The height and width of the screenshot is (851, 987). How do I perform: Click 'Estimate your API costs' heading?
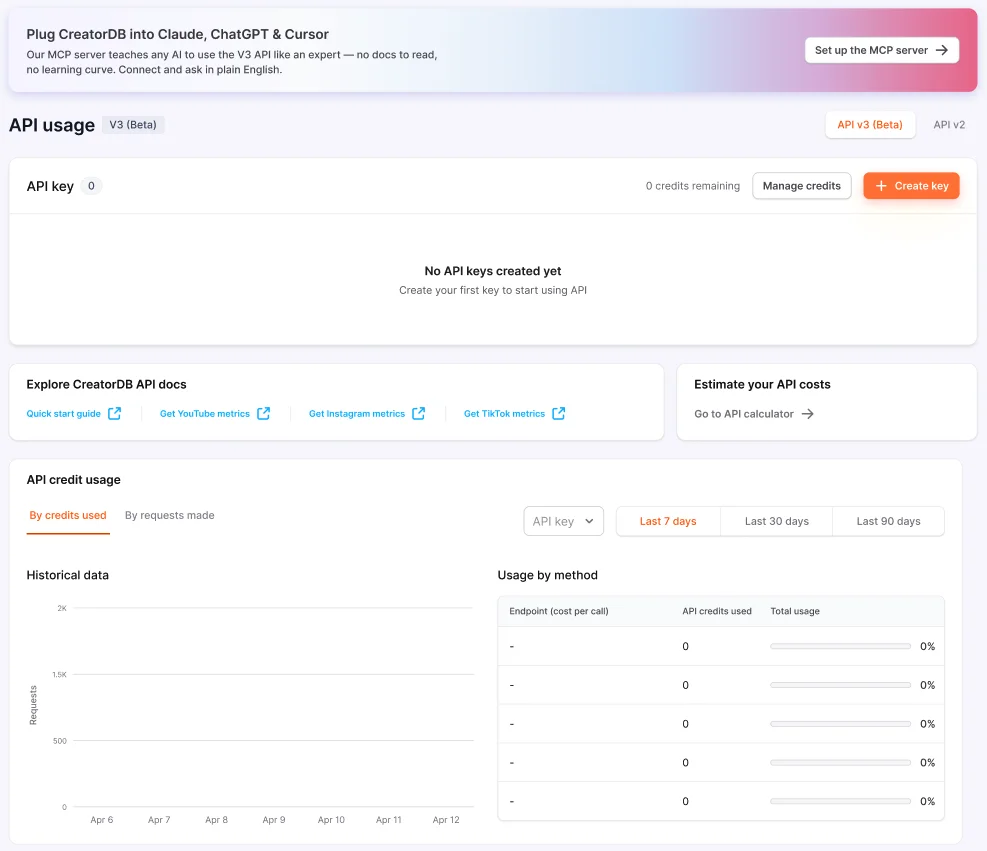(762, 385)
